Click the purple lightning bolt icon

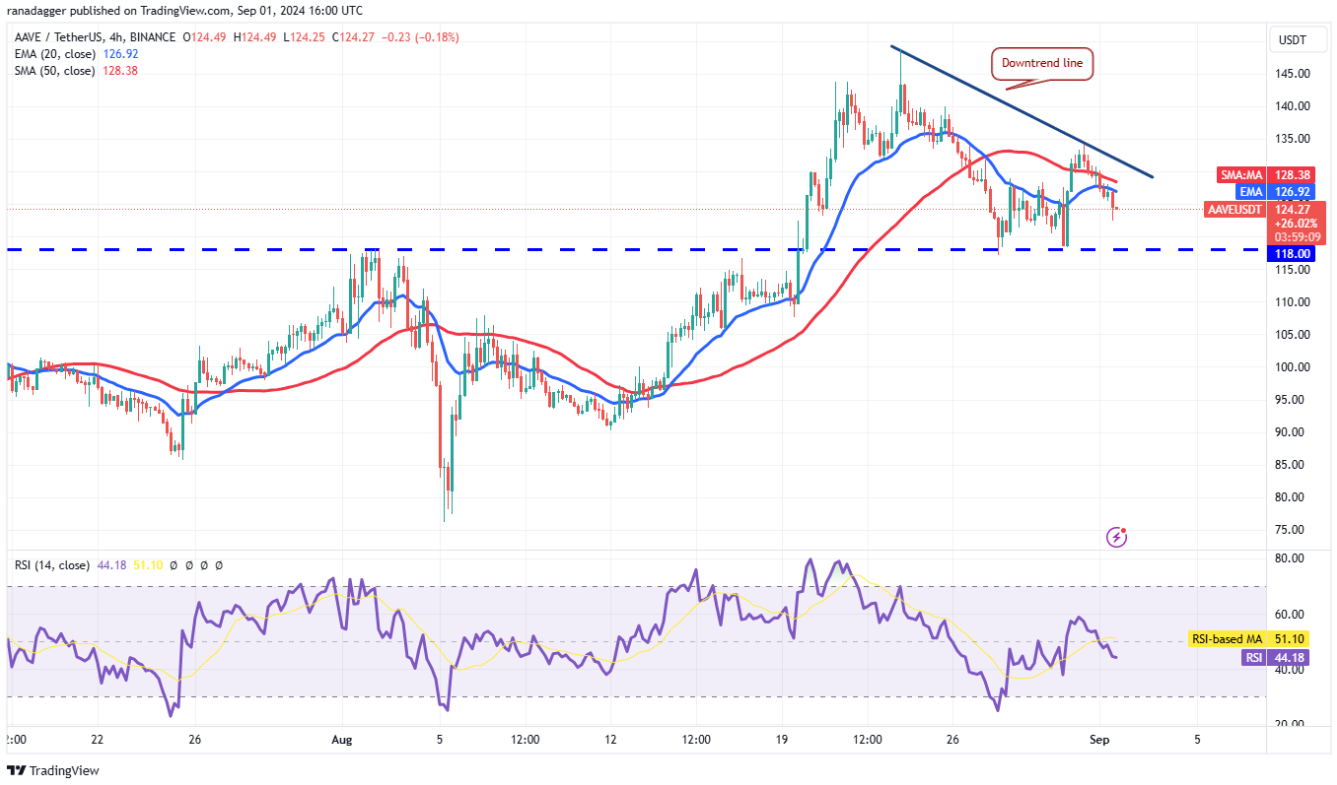[1117, 538]
